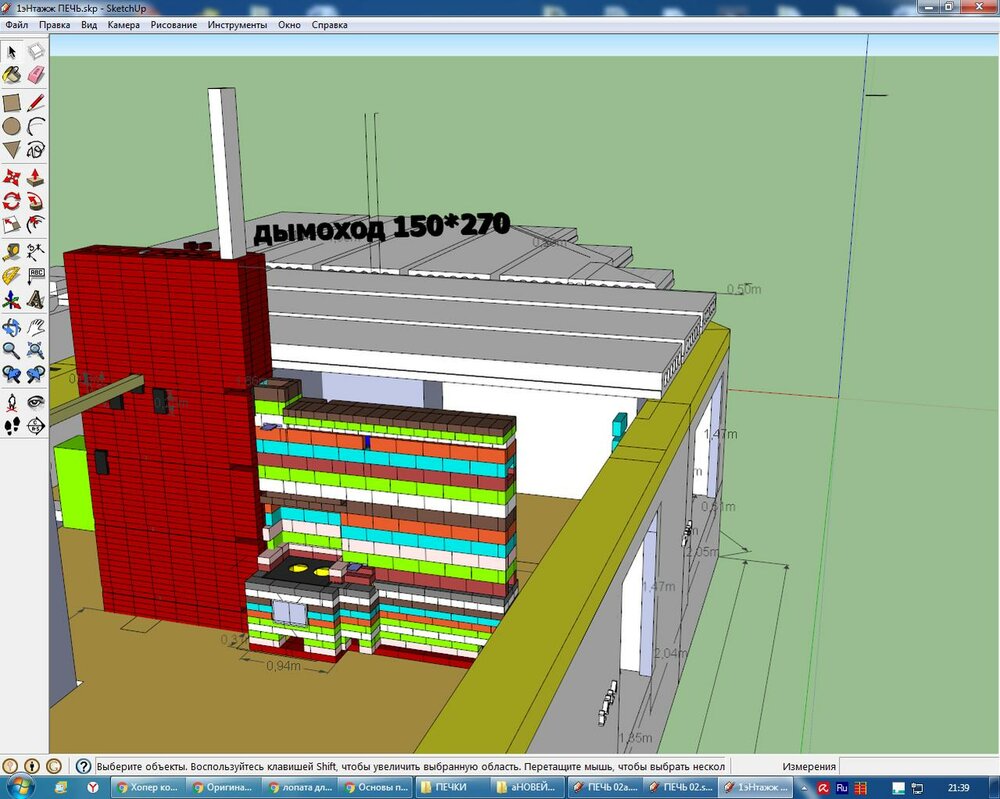The height and width of the screenshot is (799, 1000).
Task: Switch to the ПЕЧКИ folder taskbar window
Action: click(x=452, y=787)
